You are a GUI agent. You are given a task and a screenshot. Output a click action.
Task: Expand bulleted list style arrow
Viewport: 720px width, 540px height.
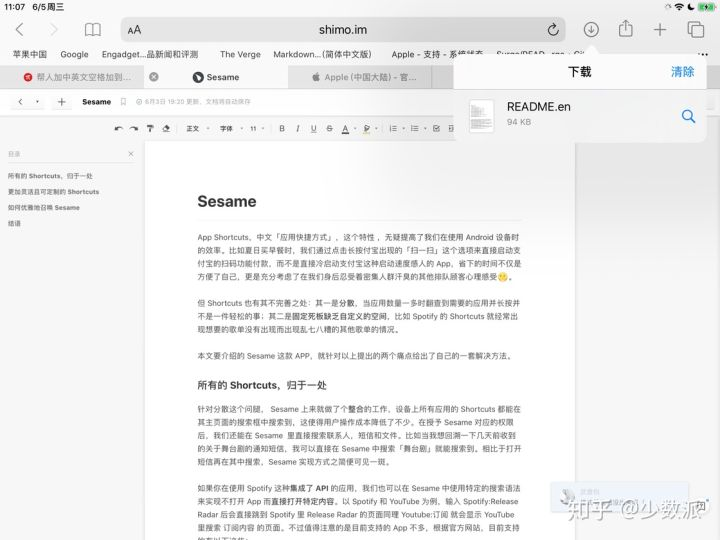click(x=425, y=129)
